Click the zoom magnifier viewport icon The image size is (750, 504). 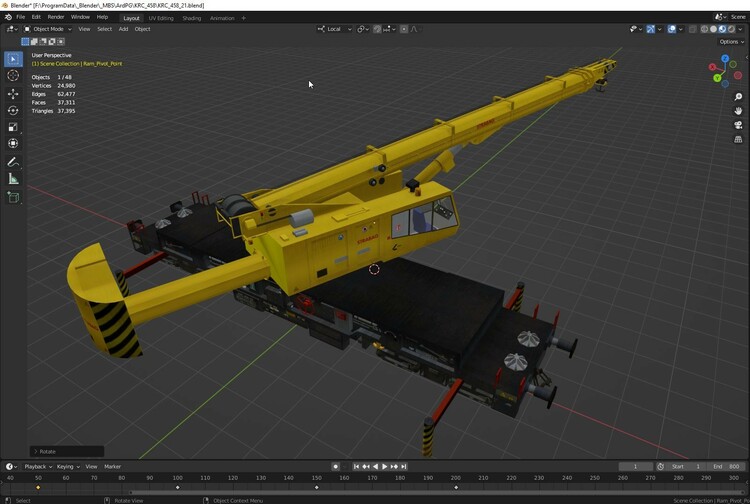[x=738, y=97]
